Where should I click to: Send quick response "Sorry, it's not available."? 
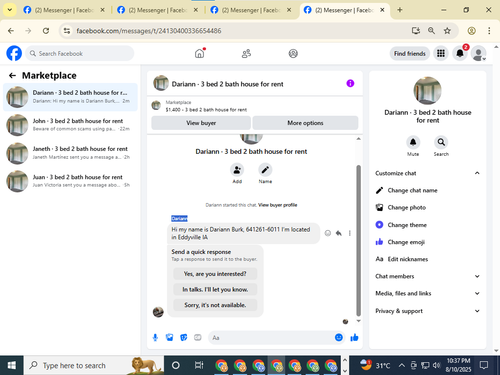215,305
